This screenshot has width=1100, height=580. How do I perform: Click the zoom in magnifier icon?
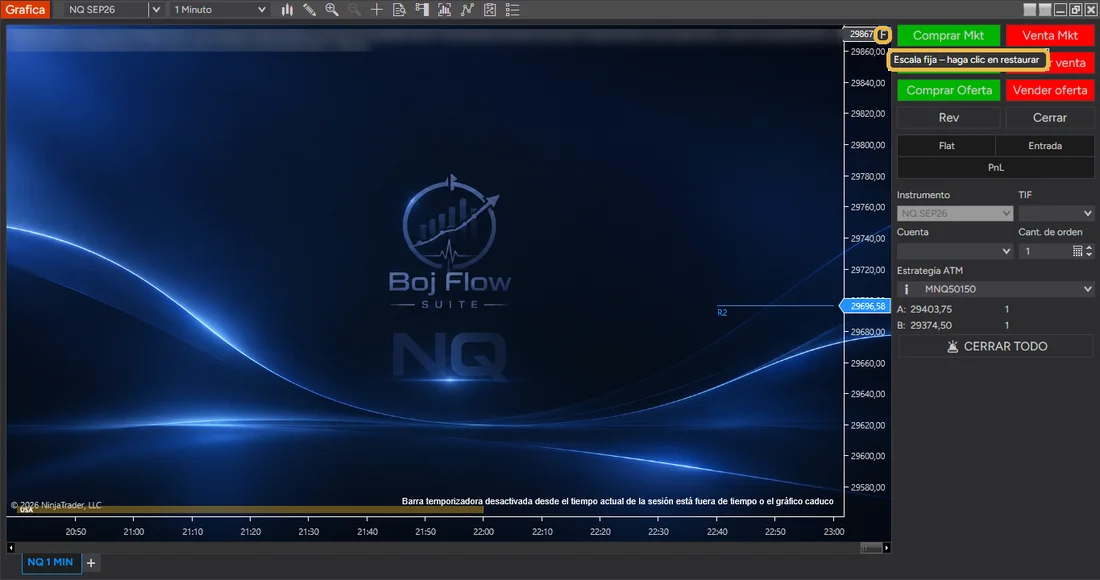tap(332, 10)
